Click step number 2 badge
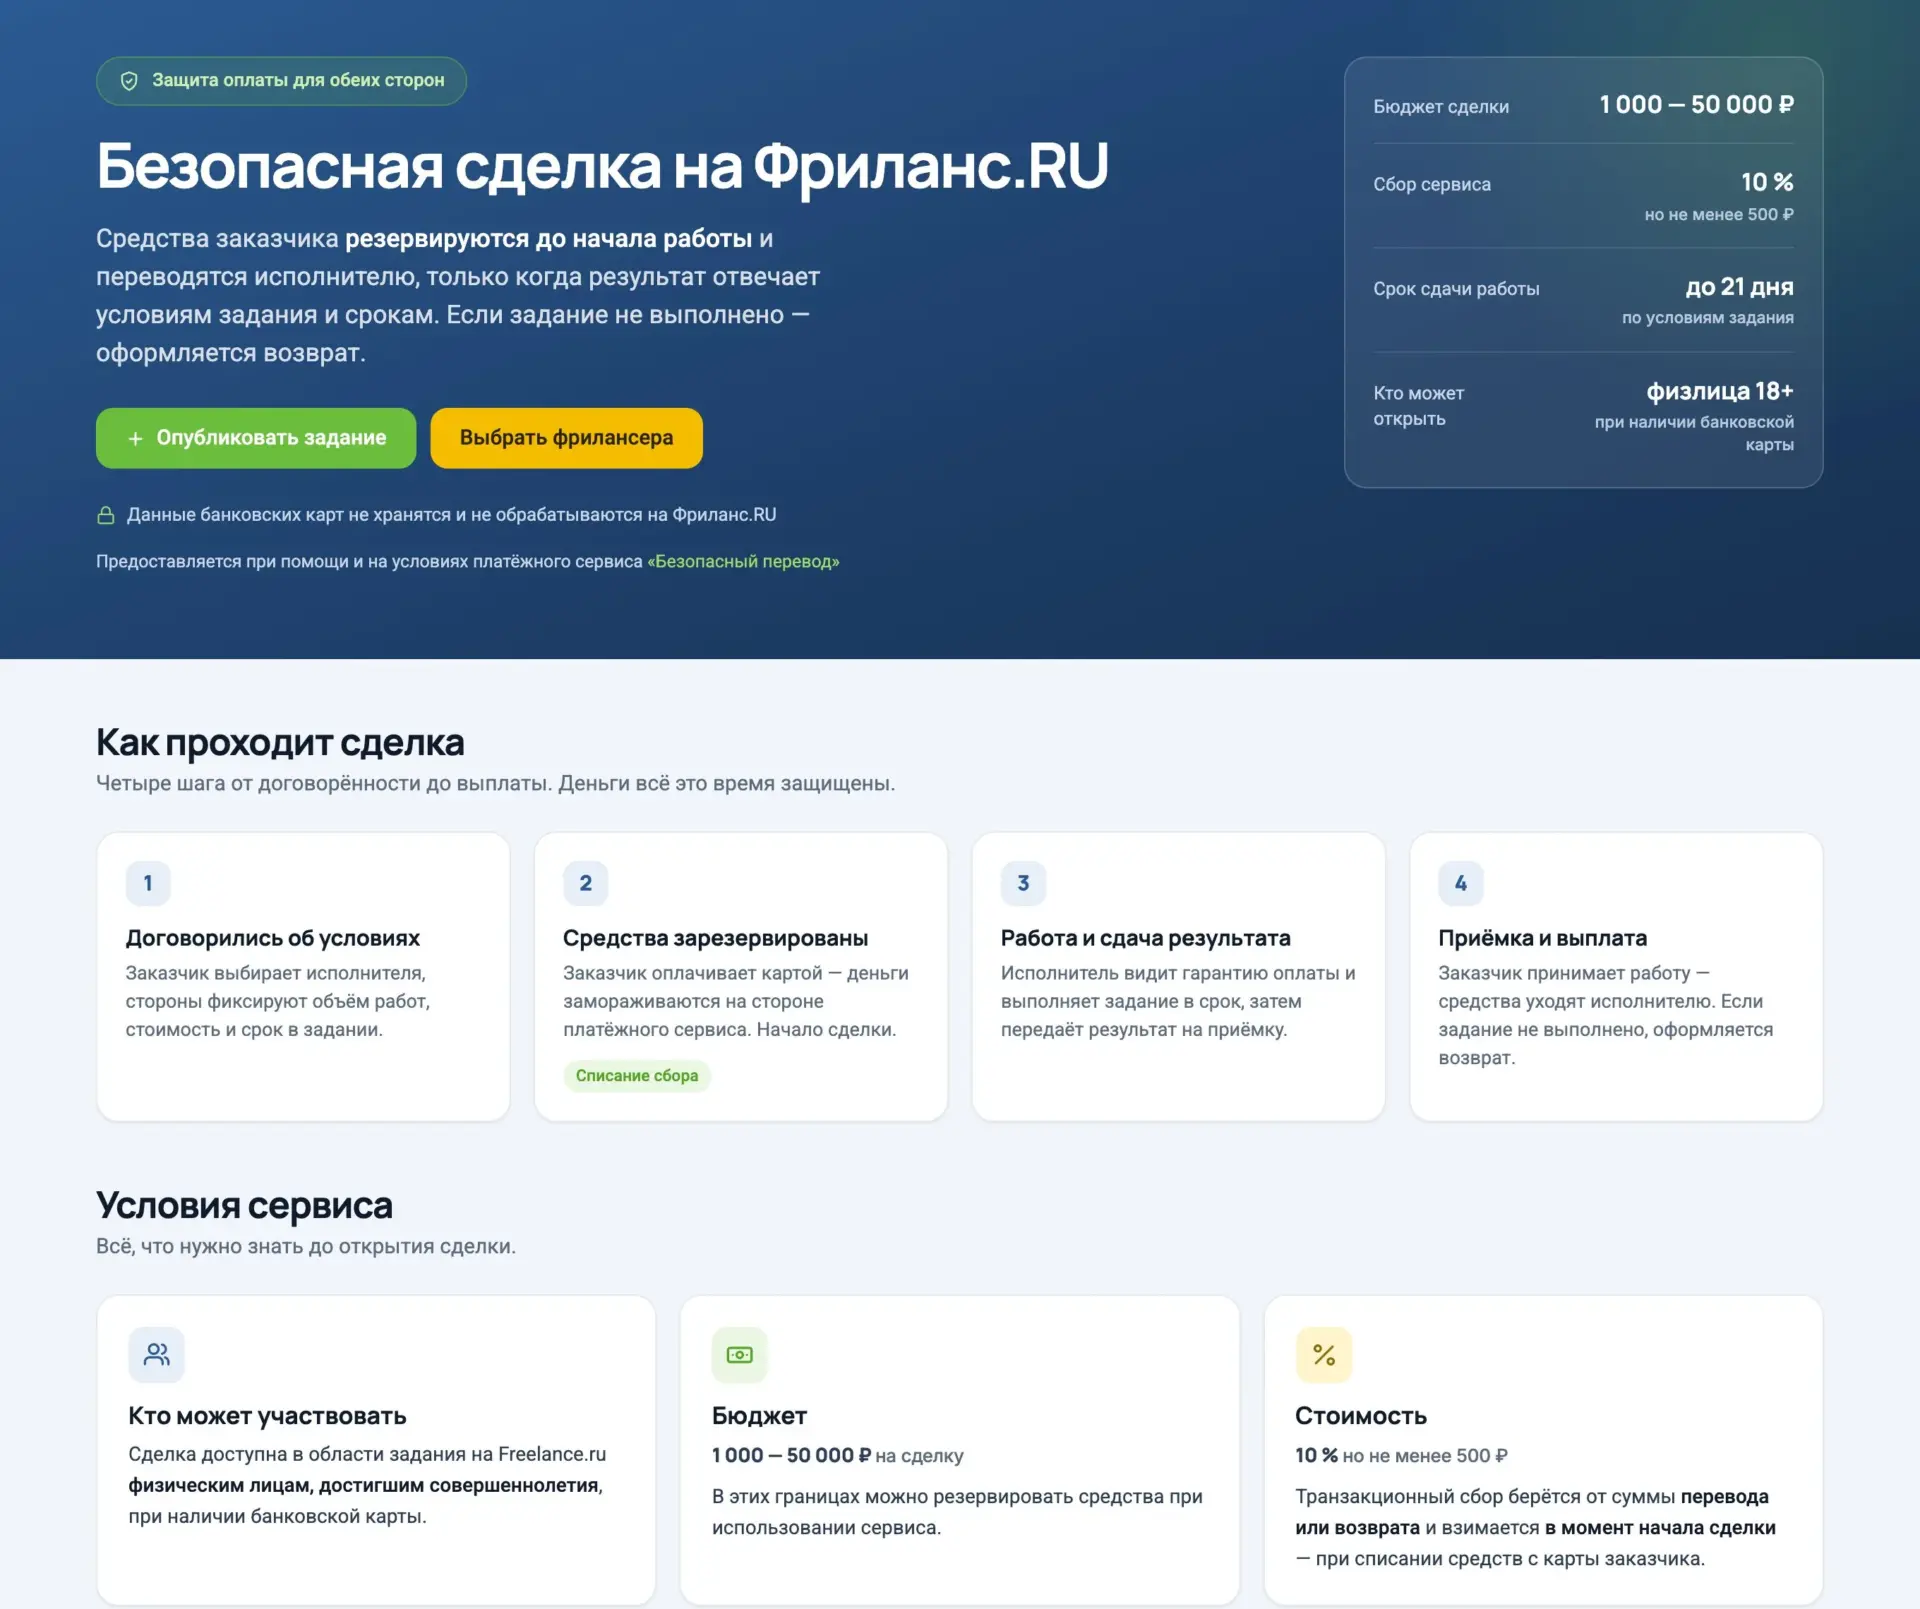This screenshot has height=1609, width=1920. [x=586, y=883]
